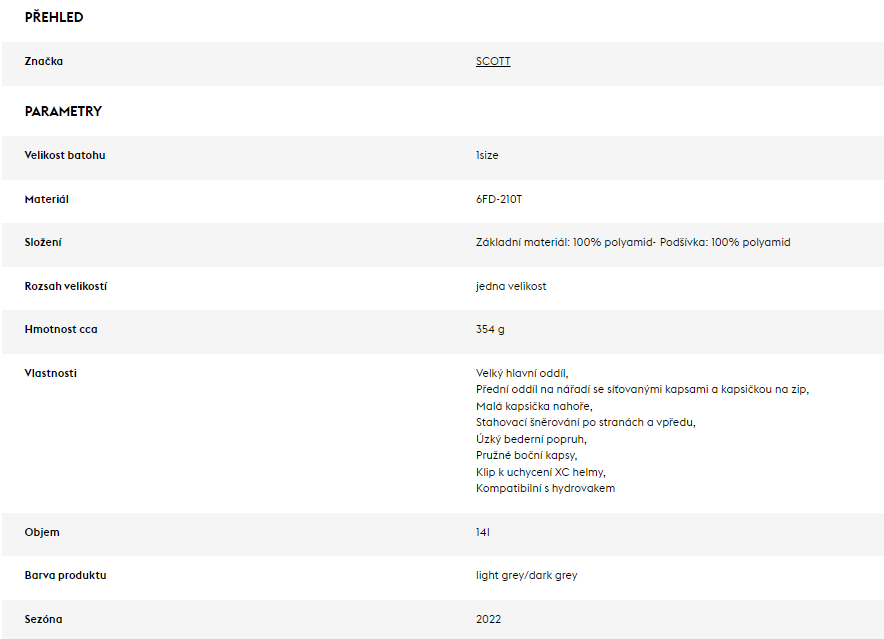Image resolution: width=884 pixels, height=639 pixels.
Task: Click the Složení row label
Action: pos(43,243)
